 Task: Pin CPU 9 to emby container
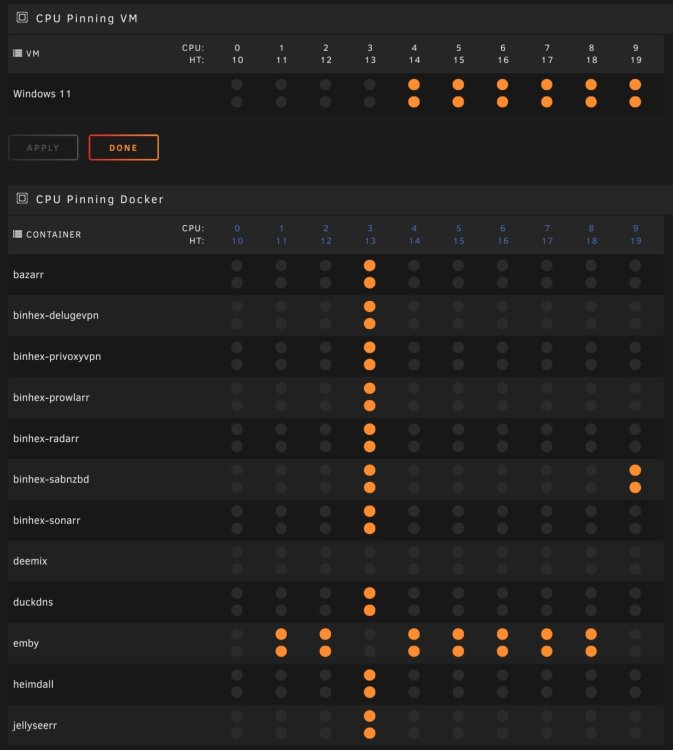[x=635, y=634]
